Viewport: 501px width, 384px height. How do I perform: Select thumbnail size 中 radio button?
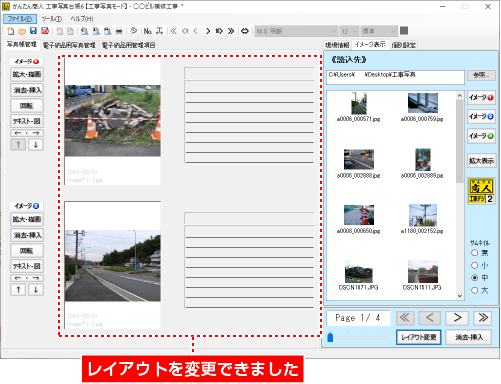[x=475, y=278]
